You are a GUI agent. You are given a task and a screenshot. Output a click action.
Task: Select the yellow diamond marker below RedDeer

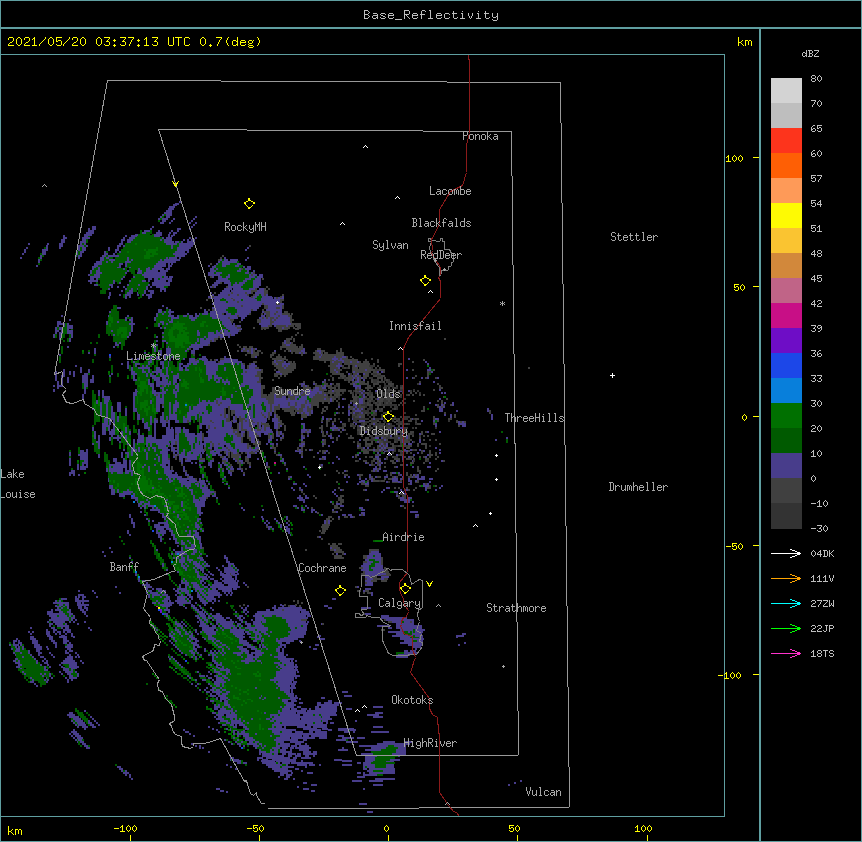pos(426,281)
